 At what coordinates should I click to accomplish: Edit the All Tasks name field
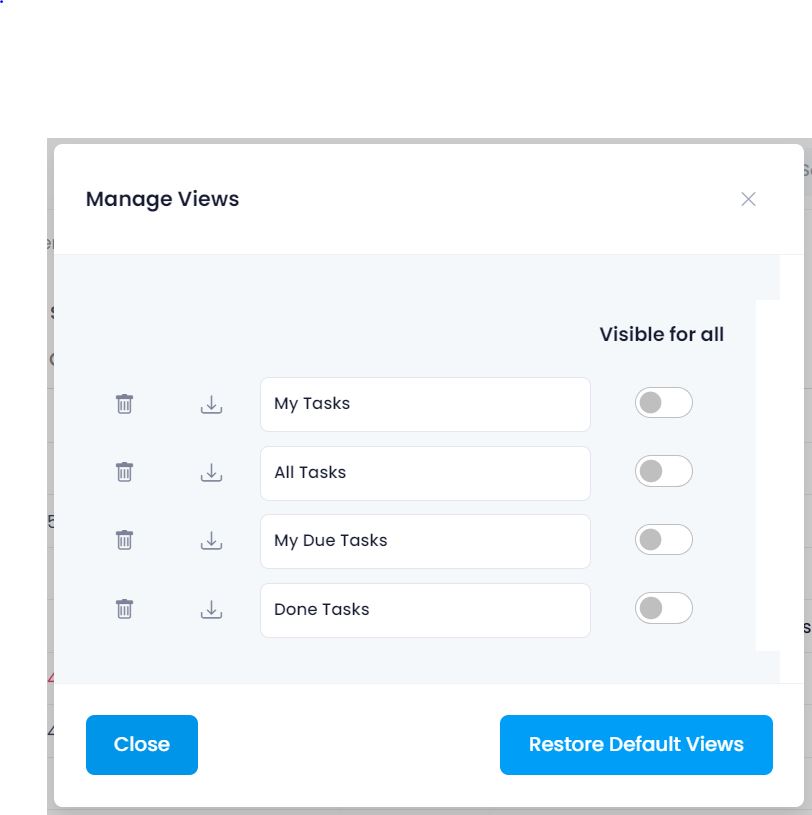pyautogui.click(x=425, y=474)
